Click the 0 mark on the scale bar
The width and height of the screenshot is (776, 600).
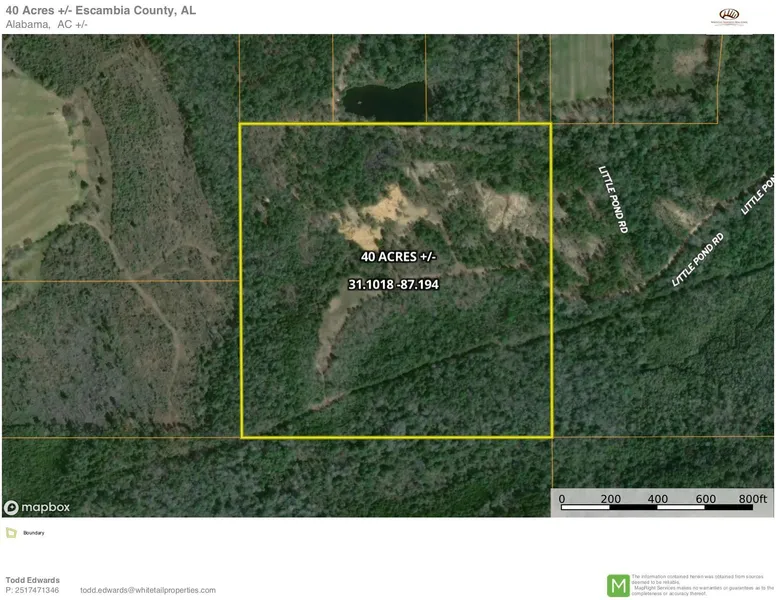[561, 498]
